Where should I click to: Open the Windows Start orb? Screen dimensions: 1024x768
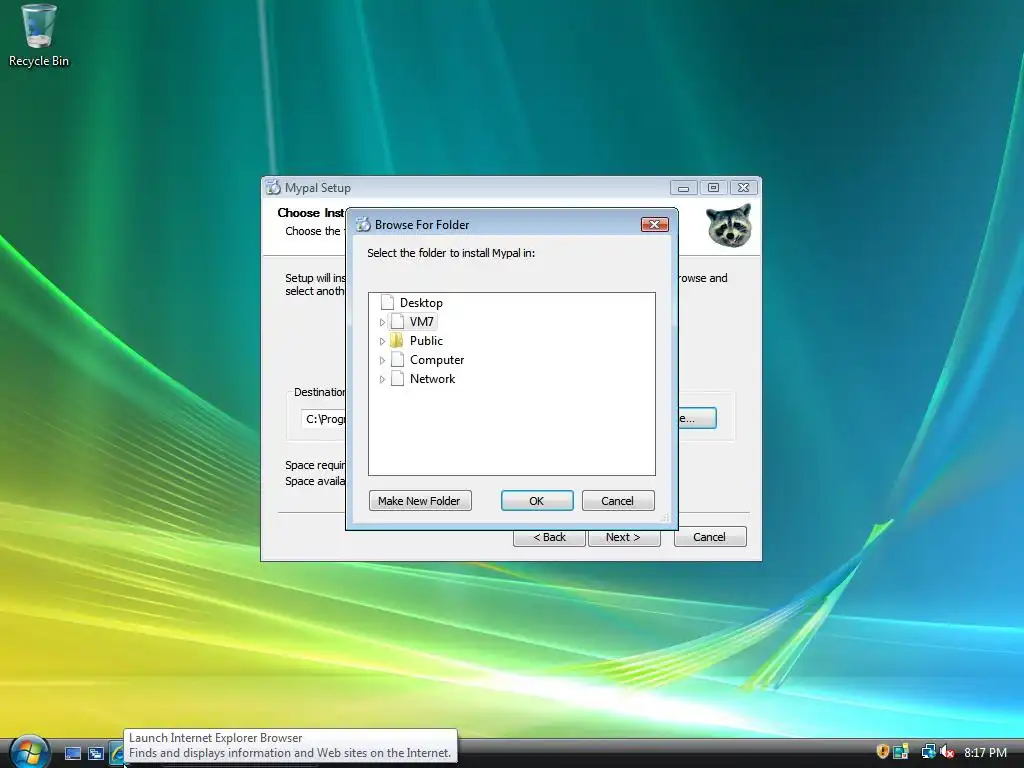click(x=29, y=752)
